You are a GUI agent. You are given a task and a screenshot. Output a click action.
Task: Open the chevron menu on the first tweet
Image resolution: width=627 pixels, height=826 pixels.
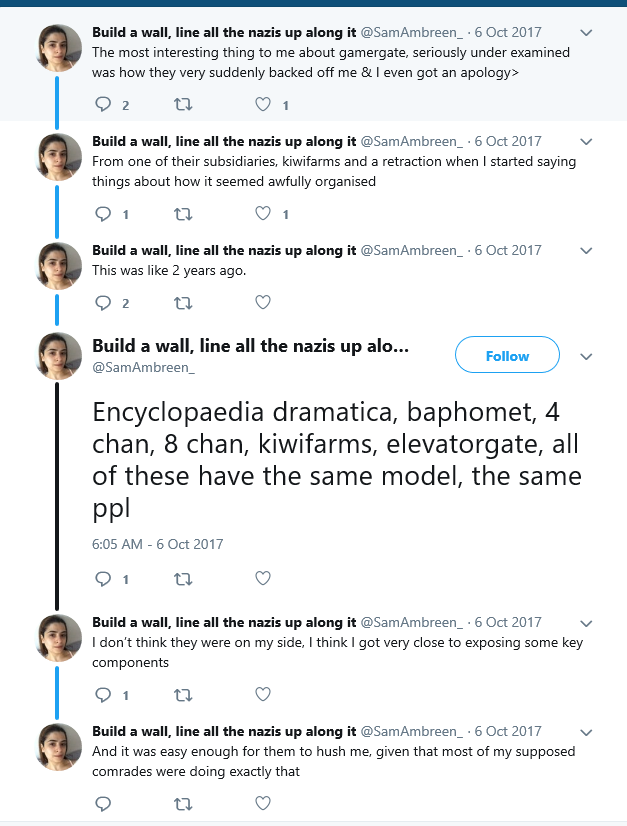coord(586,33)
